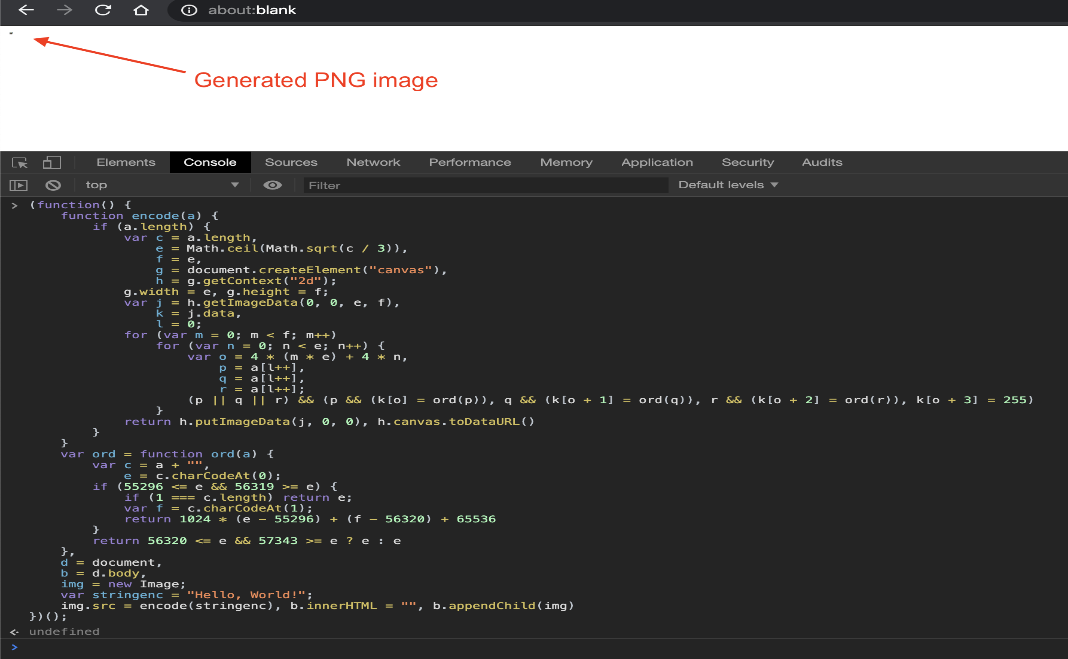Screen dimensions: 1068x659
Task: Create live expression with eye icon
Action: click(272, 185)
